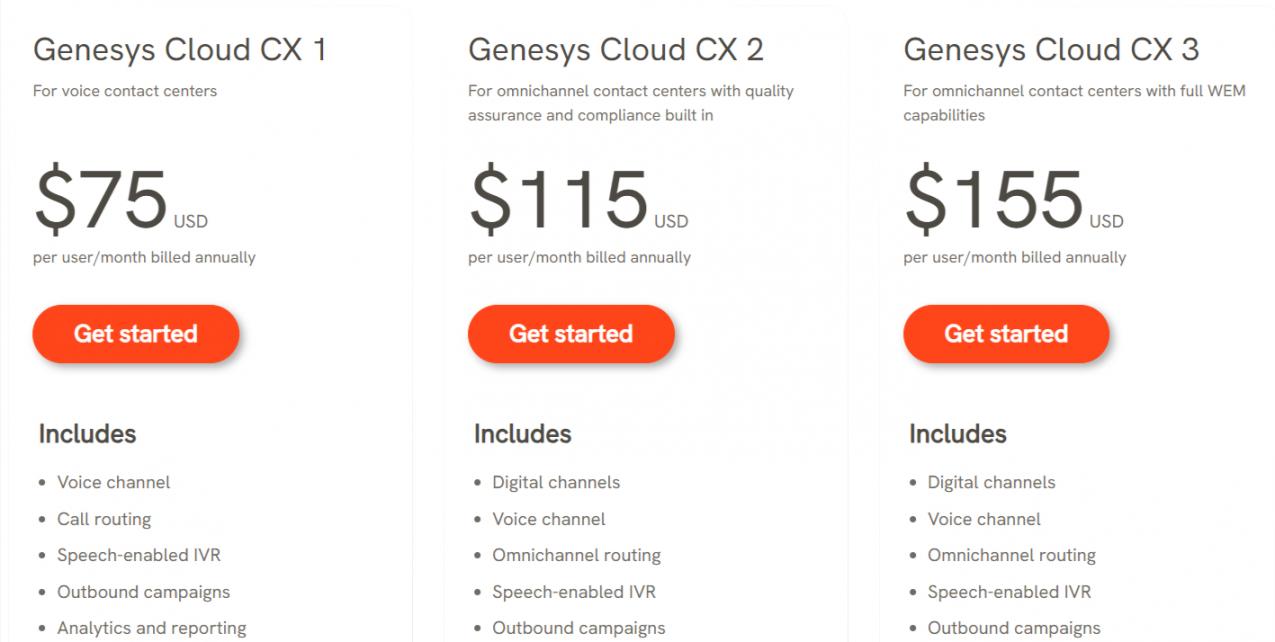This screenshot has height=642, width=1275.
Task: Click Digital channels in CX 2 list
Action: click(556, 482)
